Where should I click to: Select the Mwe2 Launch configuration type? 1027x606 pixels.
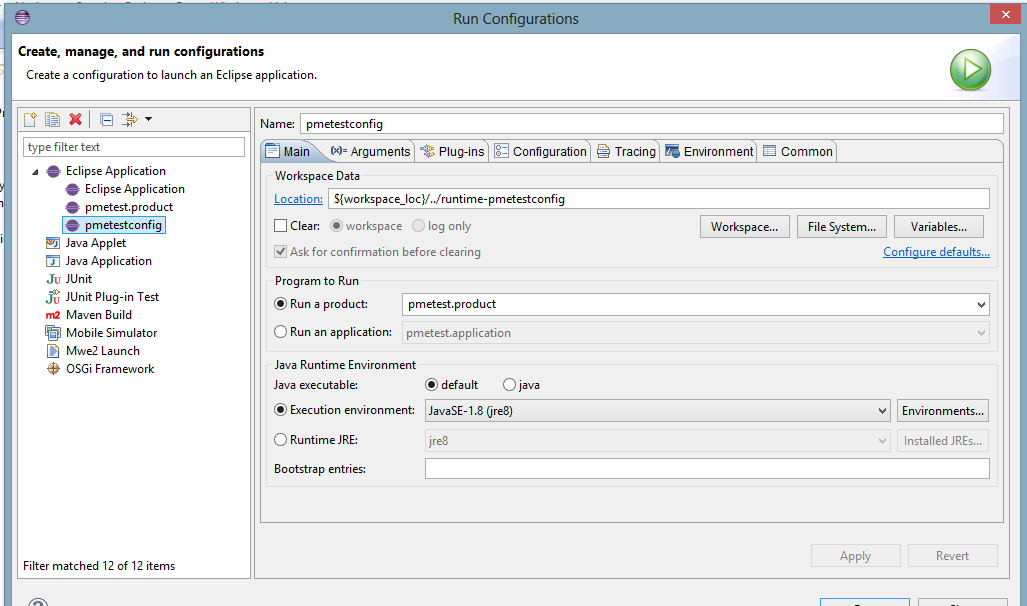[x=102, y=351]
